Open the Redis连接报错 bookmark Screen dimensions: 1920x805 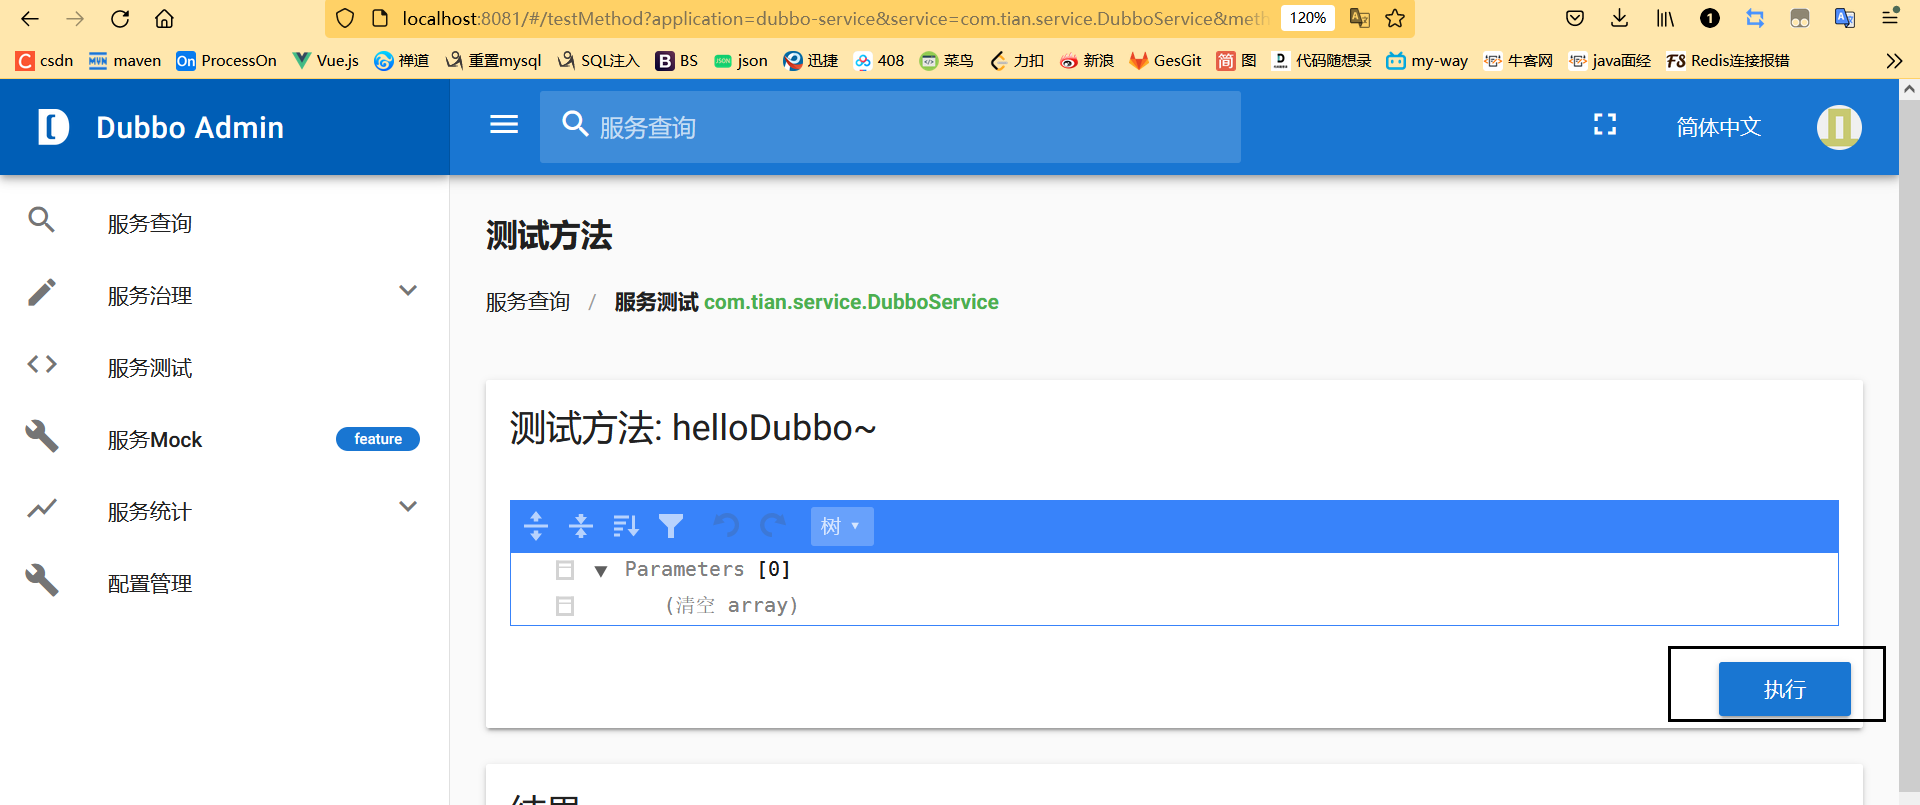click(x=1728, y=61)
